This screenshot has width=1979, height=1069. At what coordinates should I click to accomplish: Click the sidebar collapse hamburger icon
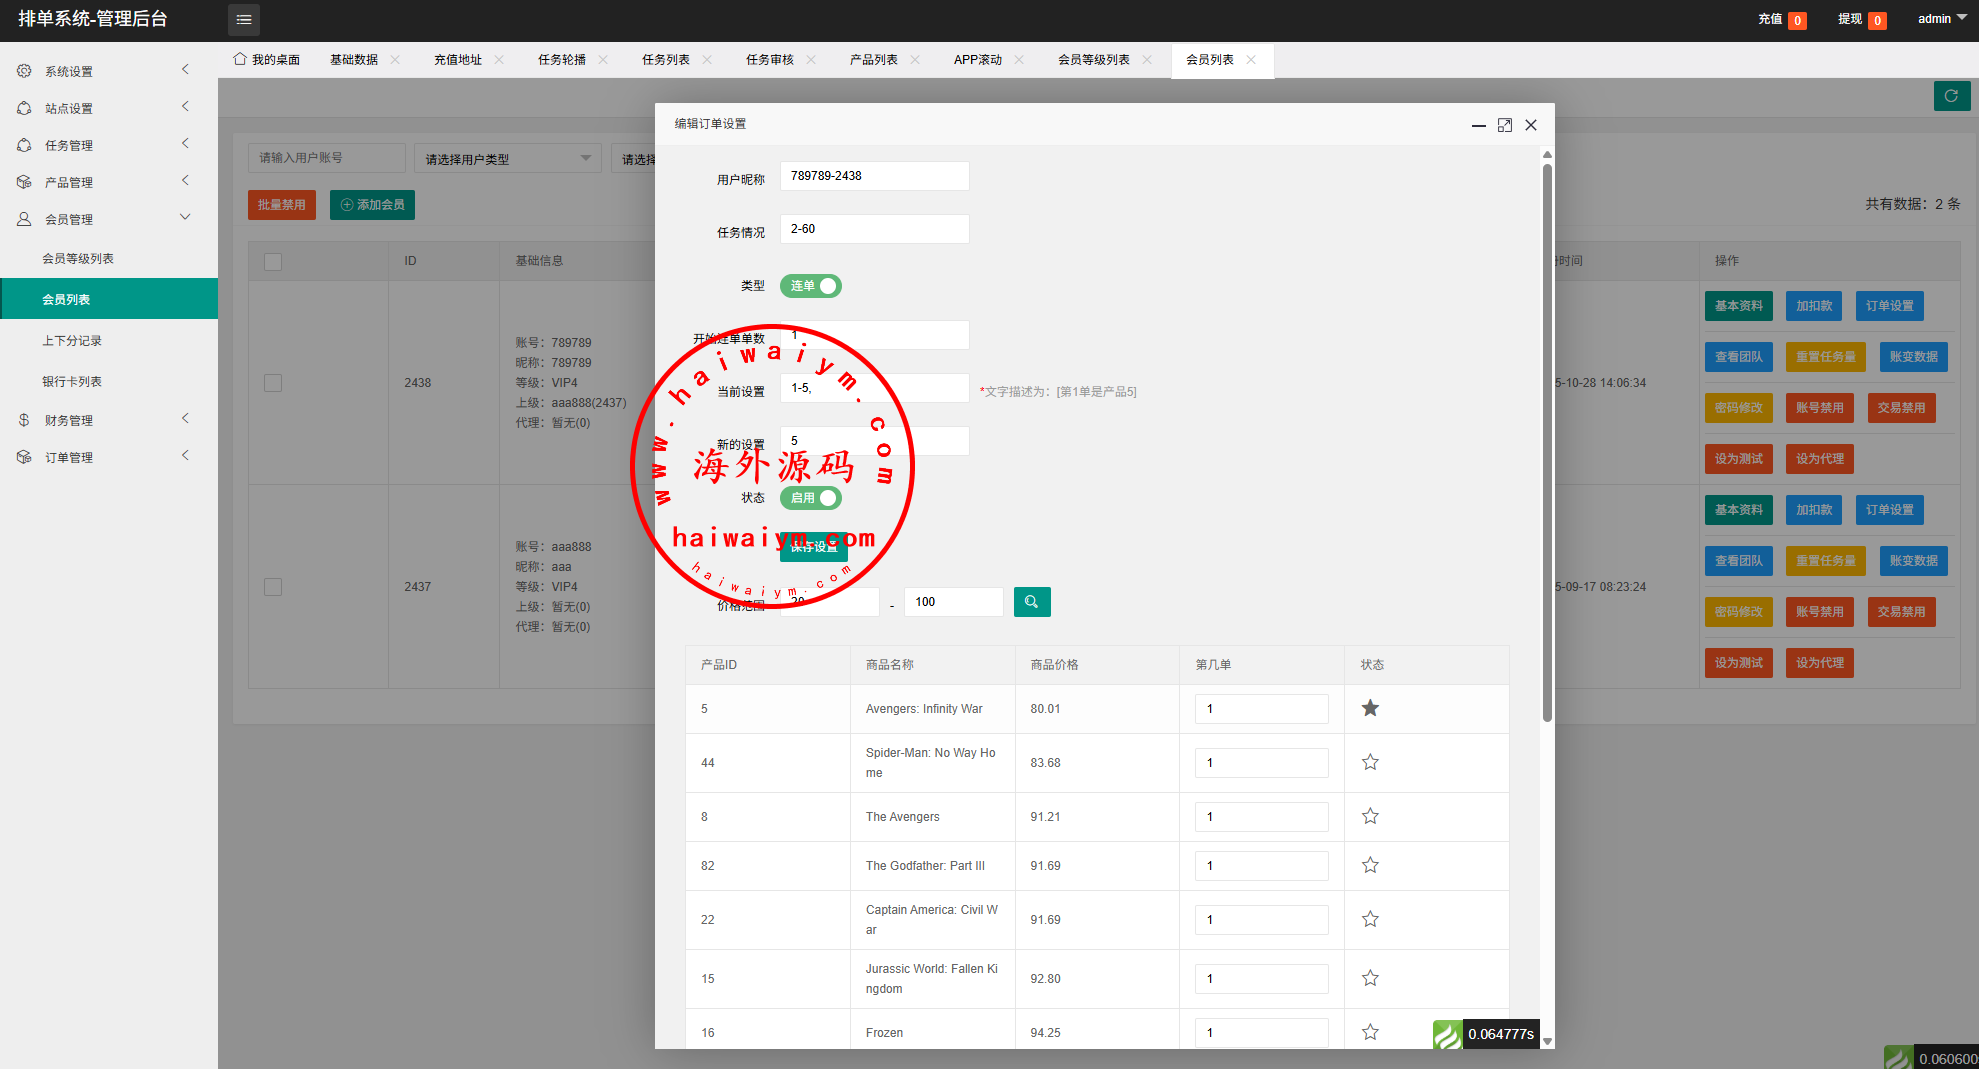click(x=243, y=19)
